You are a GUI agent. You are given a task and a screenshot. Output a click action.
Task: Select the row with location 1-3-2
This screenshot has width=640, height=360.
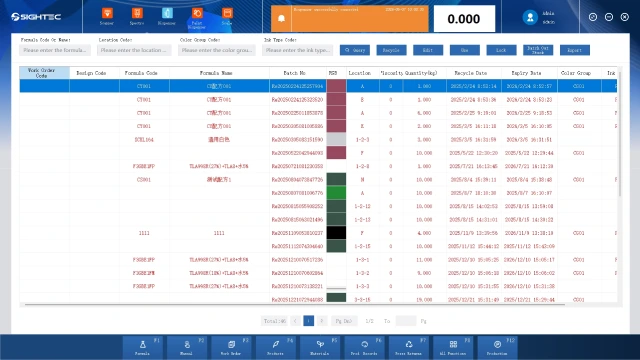(x=318, y=273)
